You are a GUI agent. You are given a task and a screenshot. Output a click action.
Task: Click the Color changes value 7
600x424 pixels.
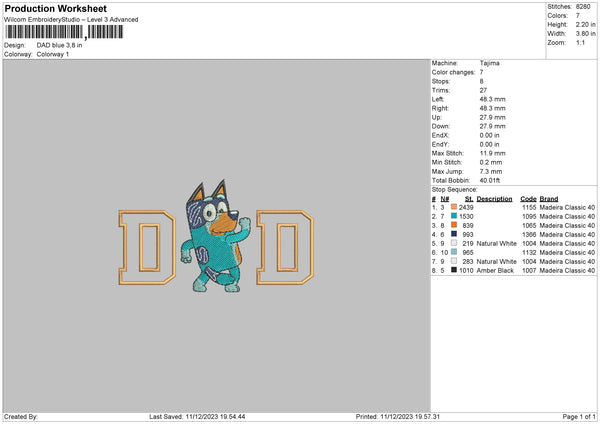pyautogui.click(x=481, y=72)
